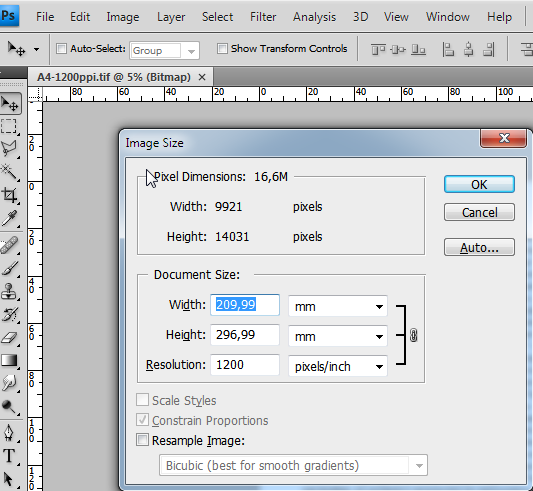
Task: Open the pixels/inch resolution units dropdown
Action: [x=338, y=366]
